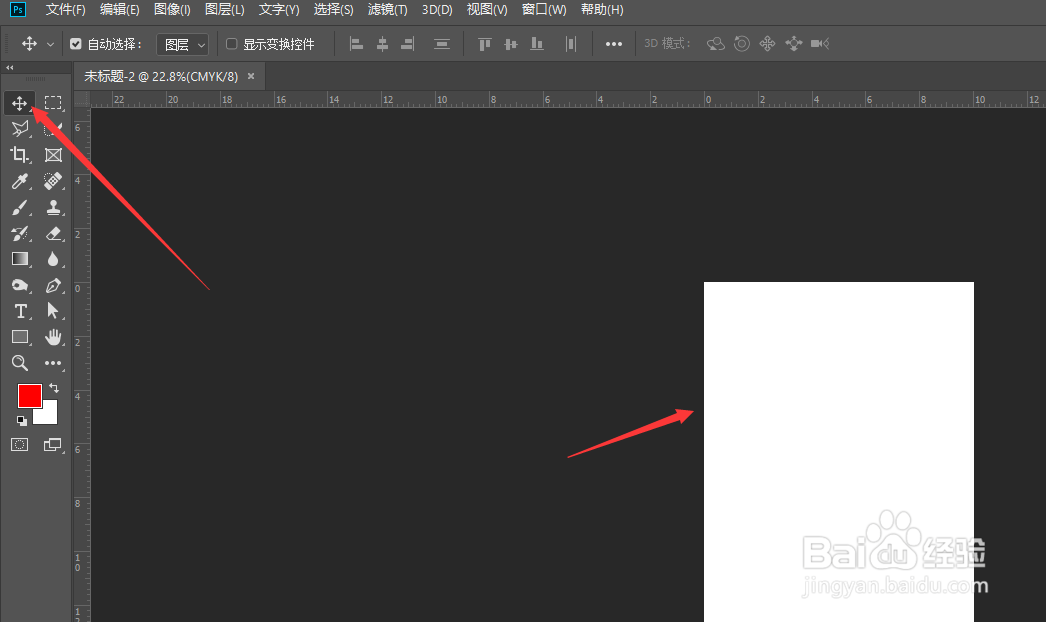Select the Pen tool
Viewport: 1046px width, 622px height.
[53, 286]
